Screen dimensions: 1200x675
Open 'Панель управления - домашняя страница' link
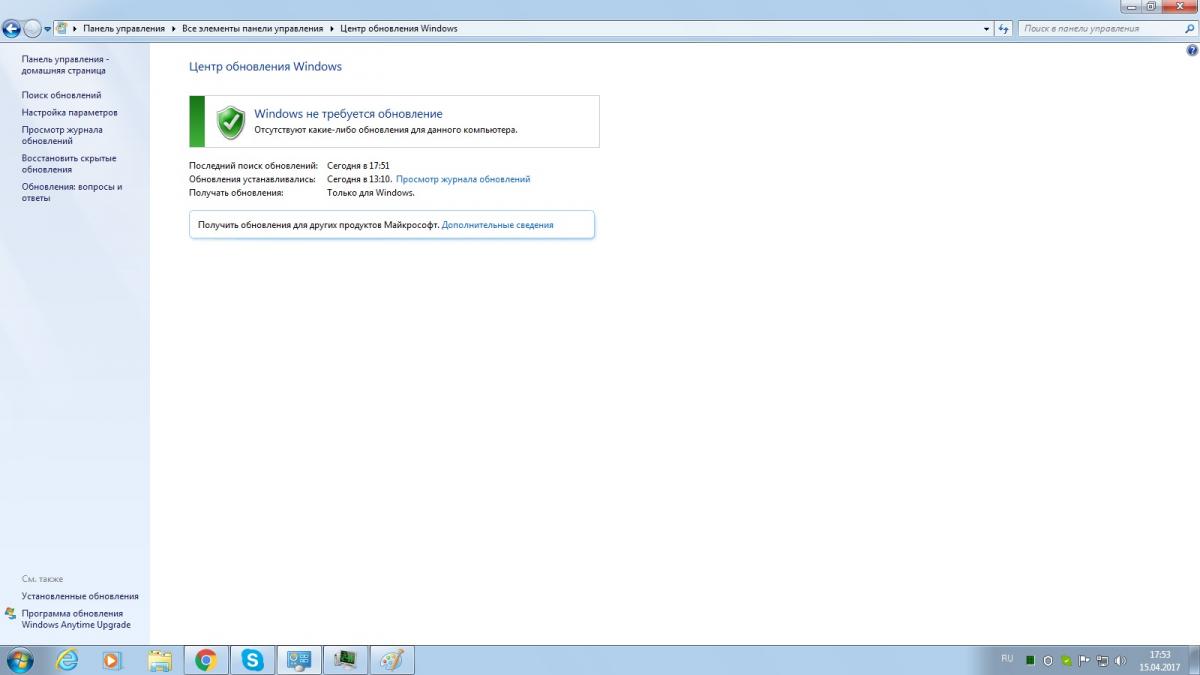point(65,65)
